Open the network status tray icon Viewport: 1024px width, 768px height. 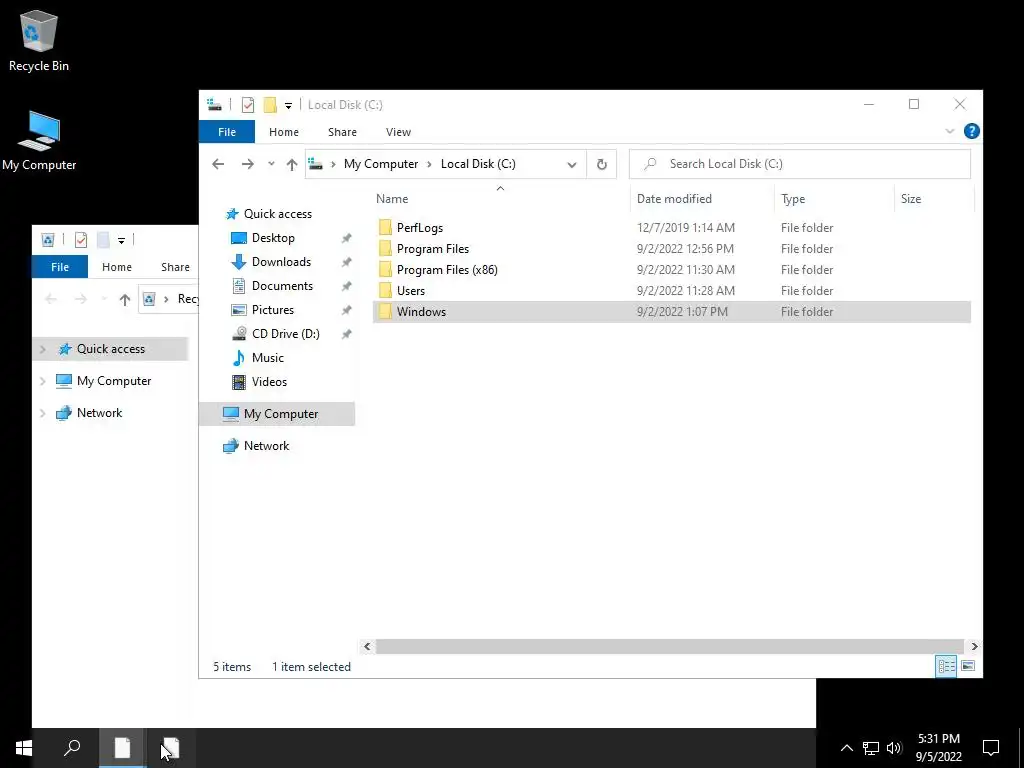[871, 748]
